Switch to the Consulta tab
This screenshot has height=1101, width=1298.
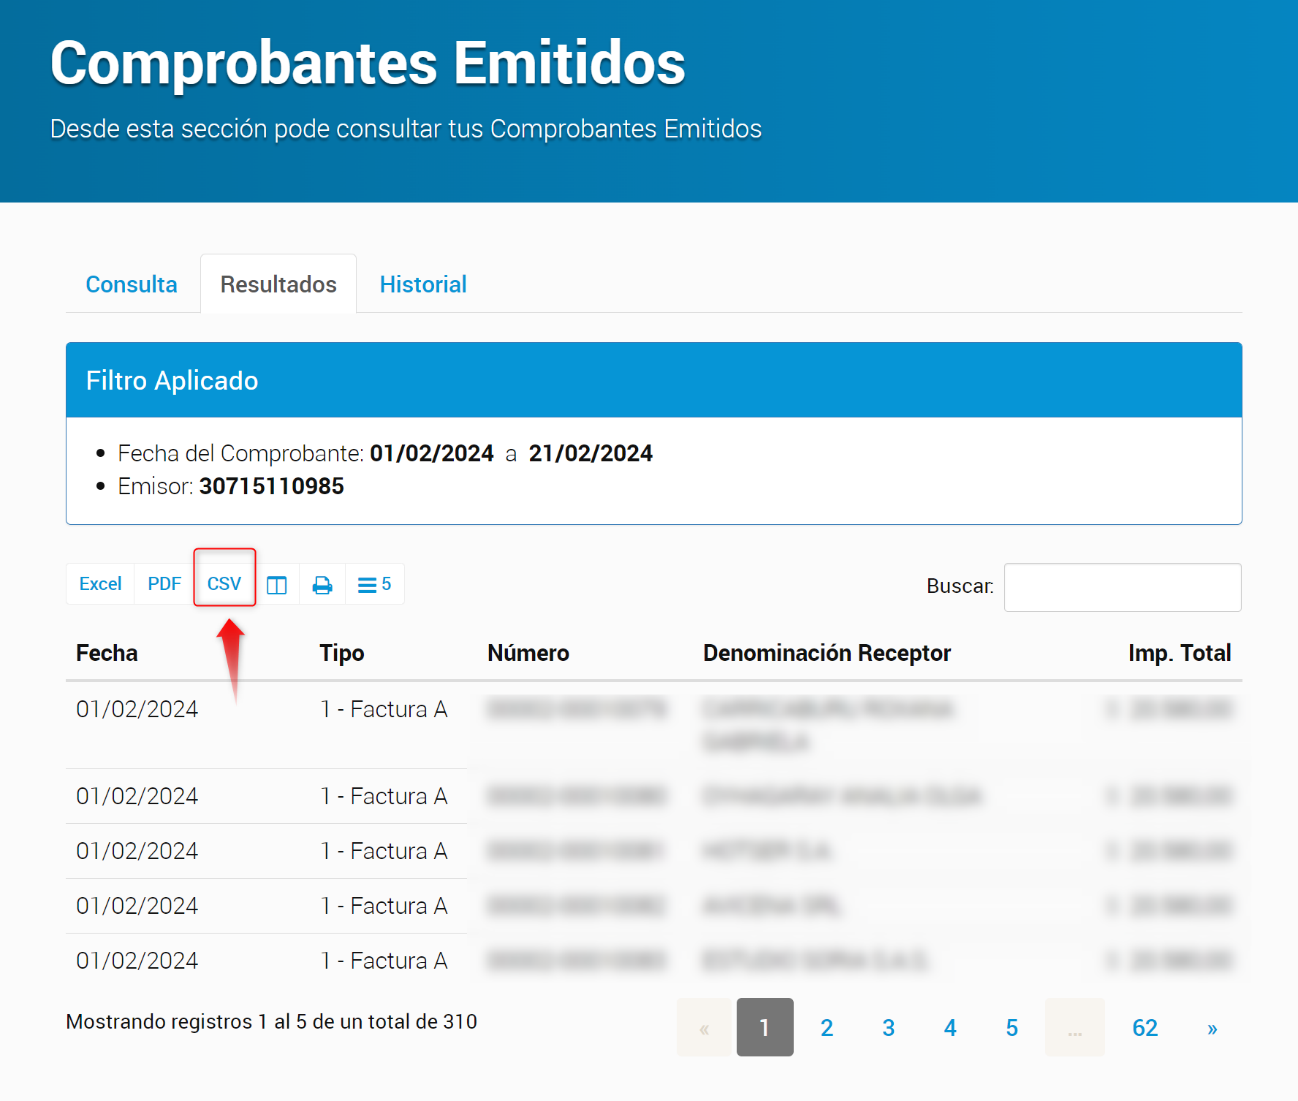pos(131,285)
